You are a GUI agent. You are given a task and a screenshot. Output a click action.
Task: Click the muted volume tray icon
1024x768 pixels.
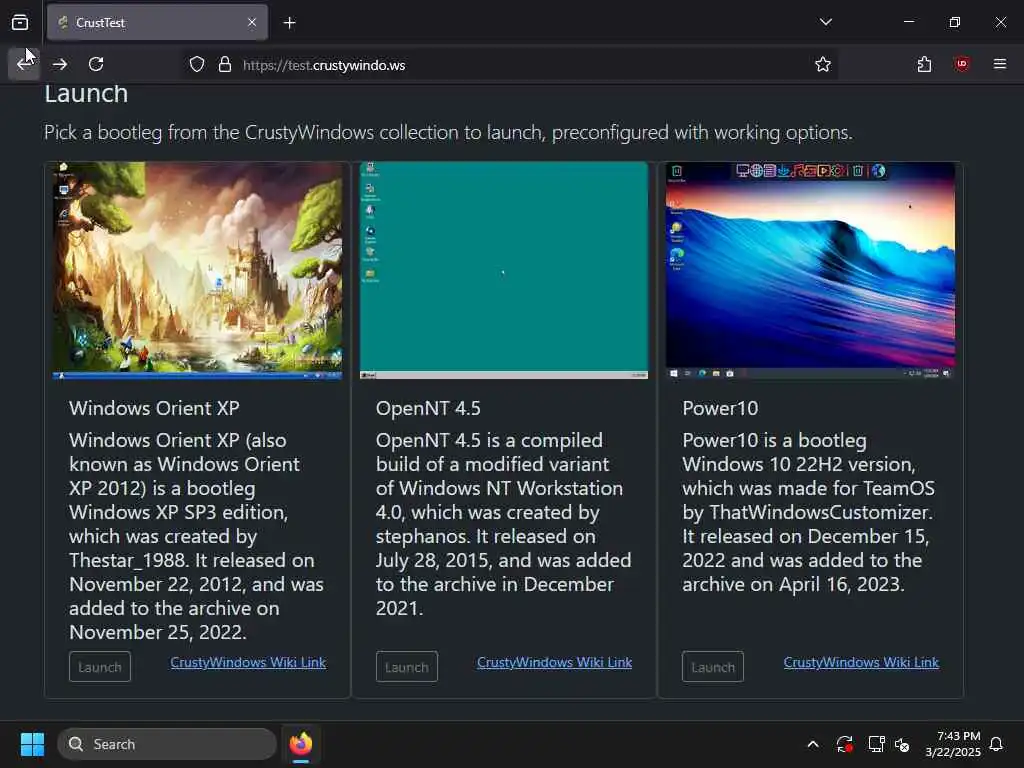(x=903, y=744)
